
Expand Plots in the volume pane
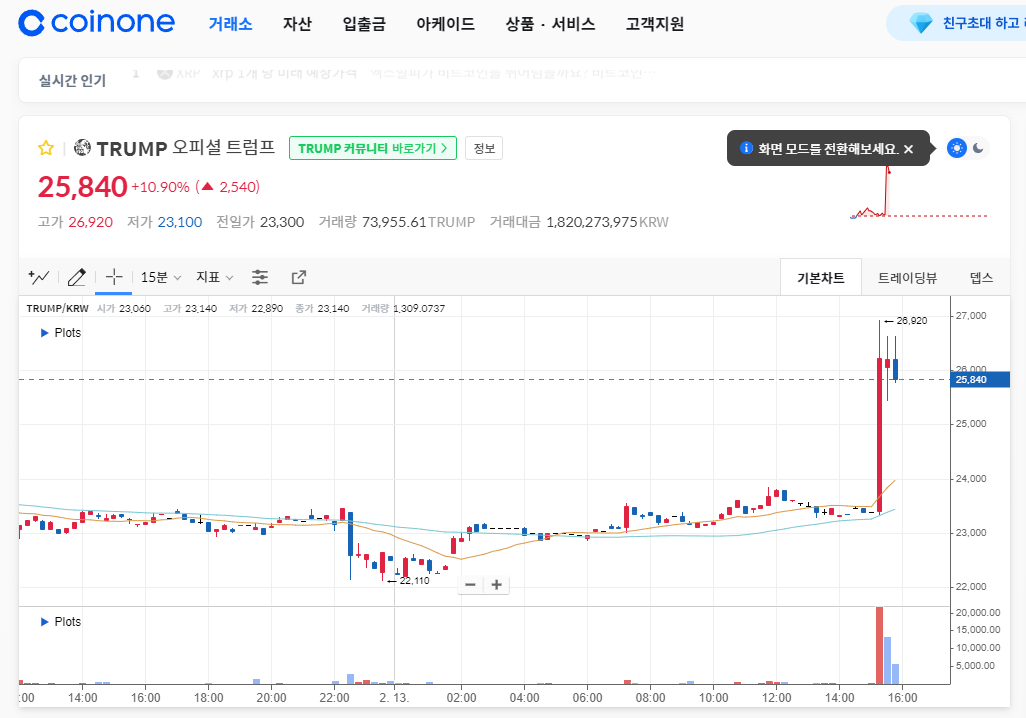pyautogui.click(x=61, y=622)
